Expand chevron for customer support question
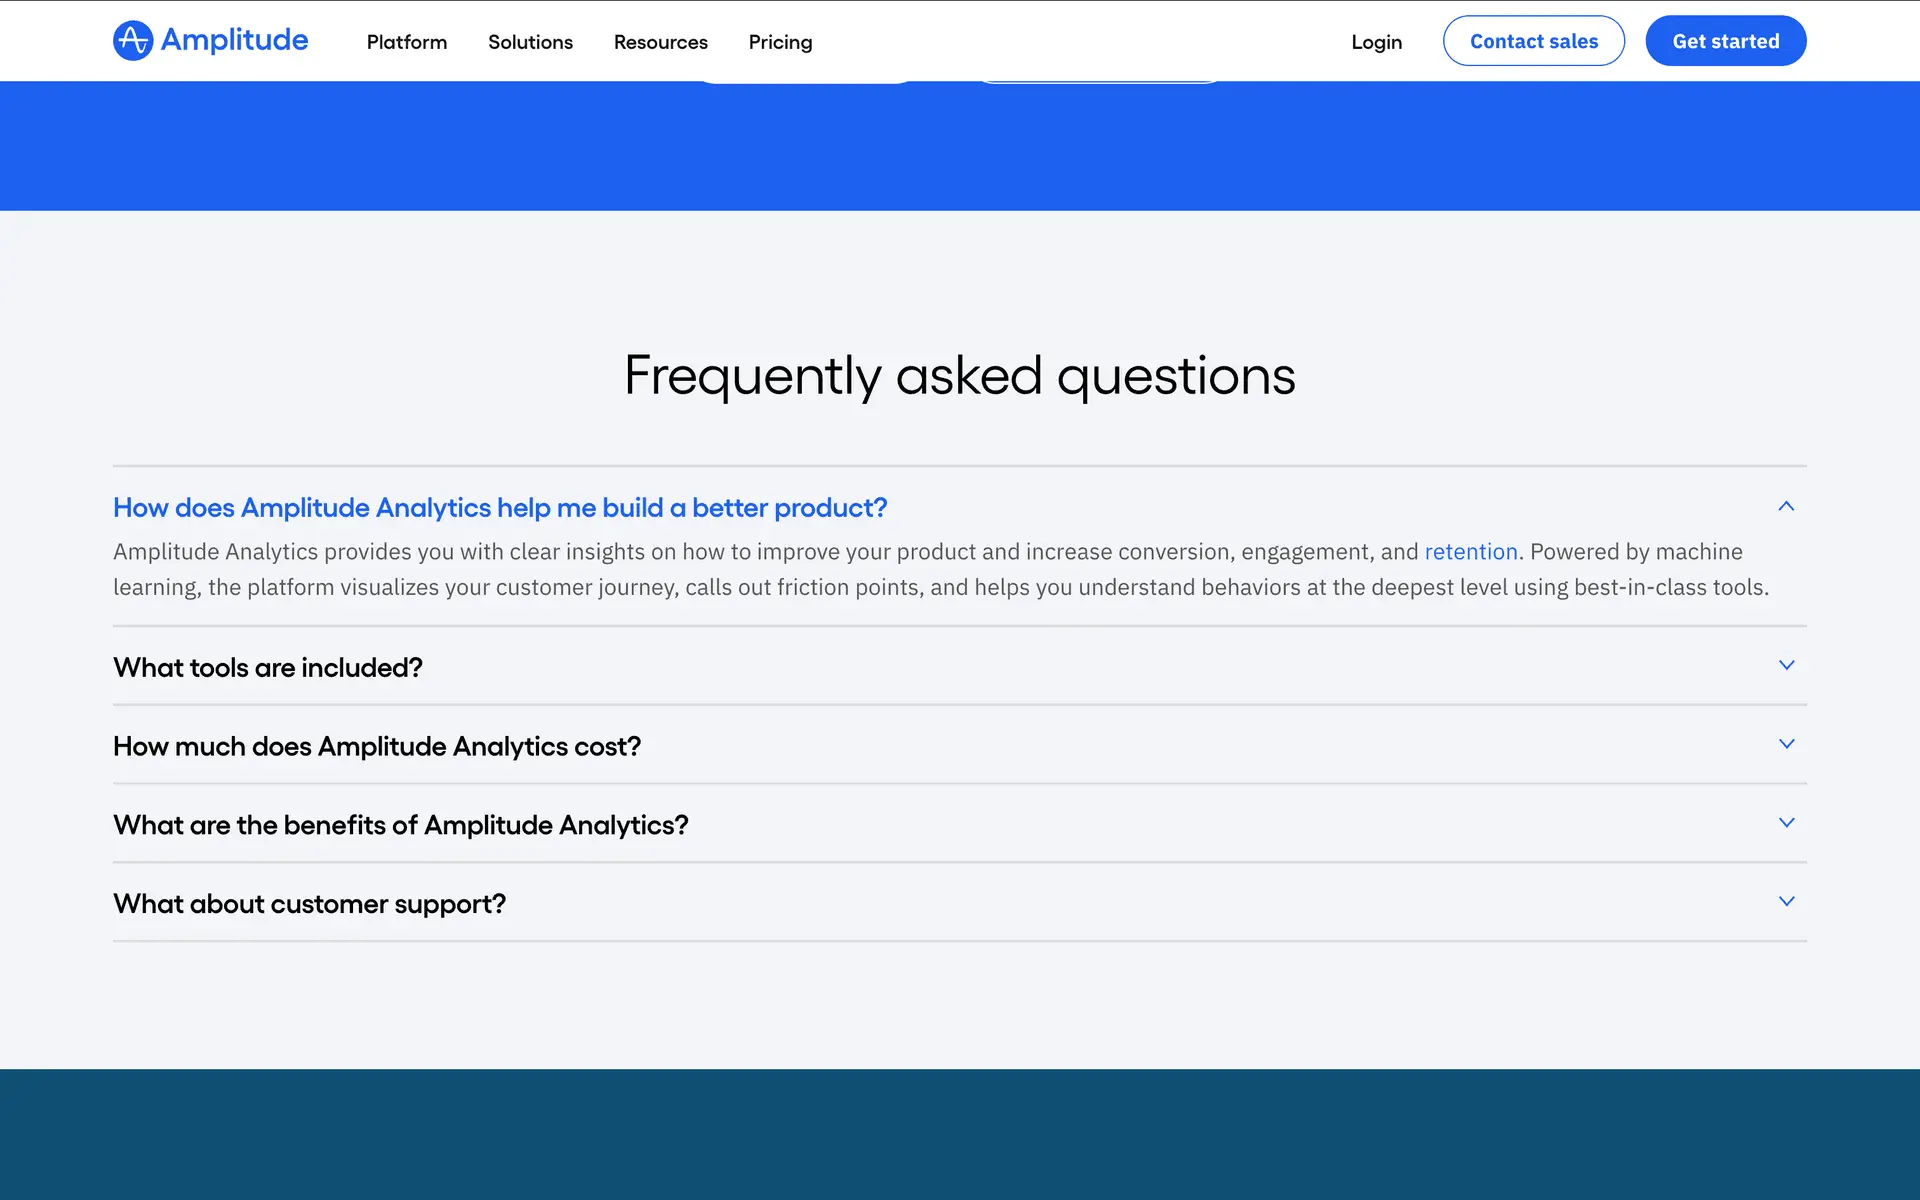Viewport: 1920px width, 1200px height. pyautogui.click(x=1786, y=902)
